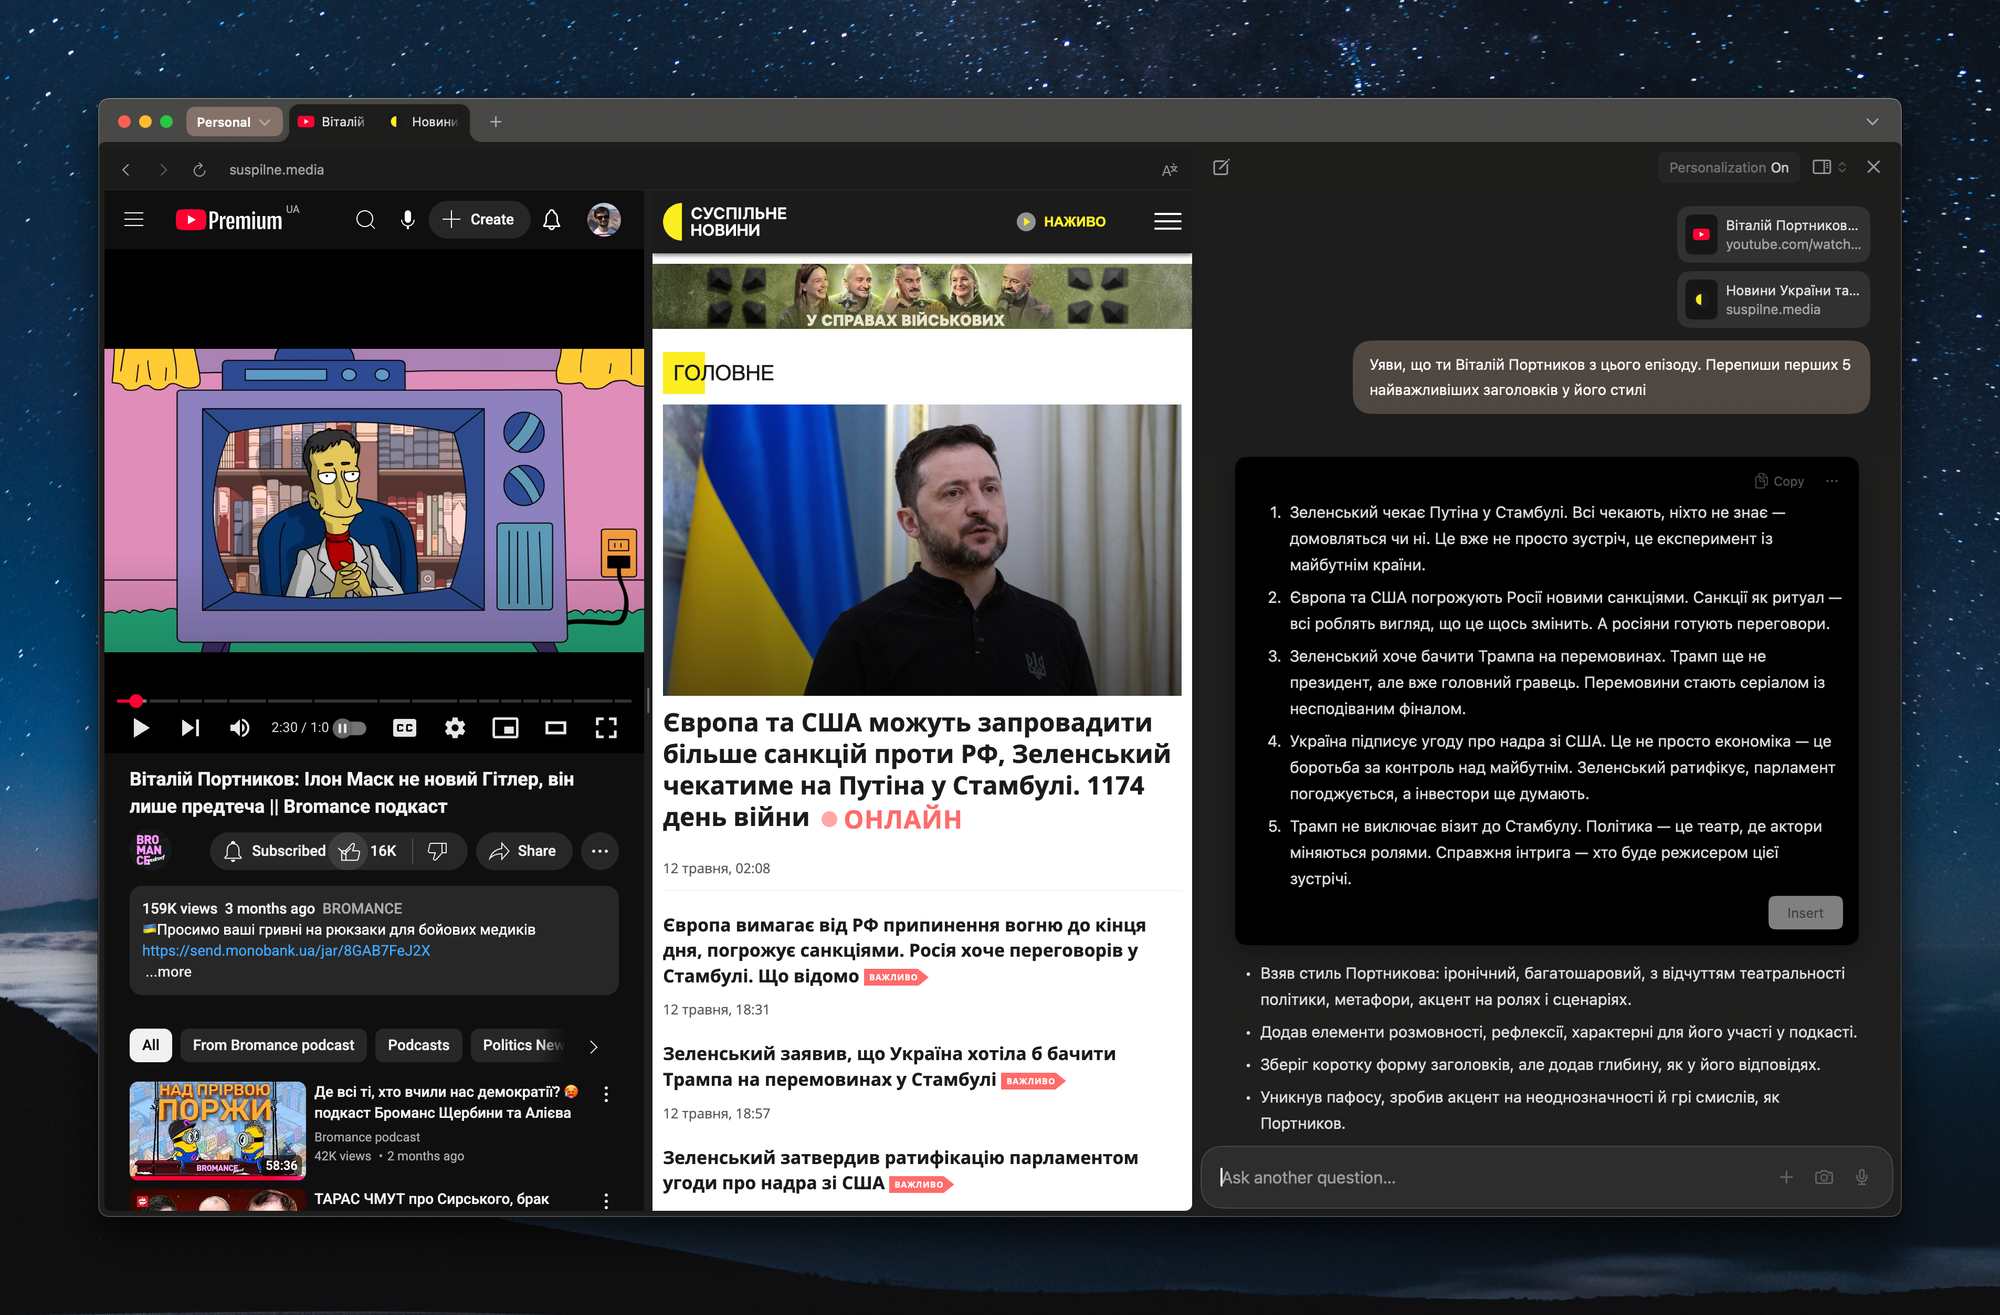Like the video with 16K likes
2000x1315 pixels.
(x=368, y=851)
